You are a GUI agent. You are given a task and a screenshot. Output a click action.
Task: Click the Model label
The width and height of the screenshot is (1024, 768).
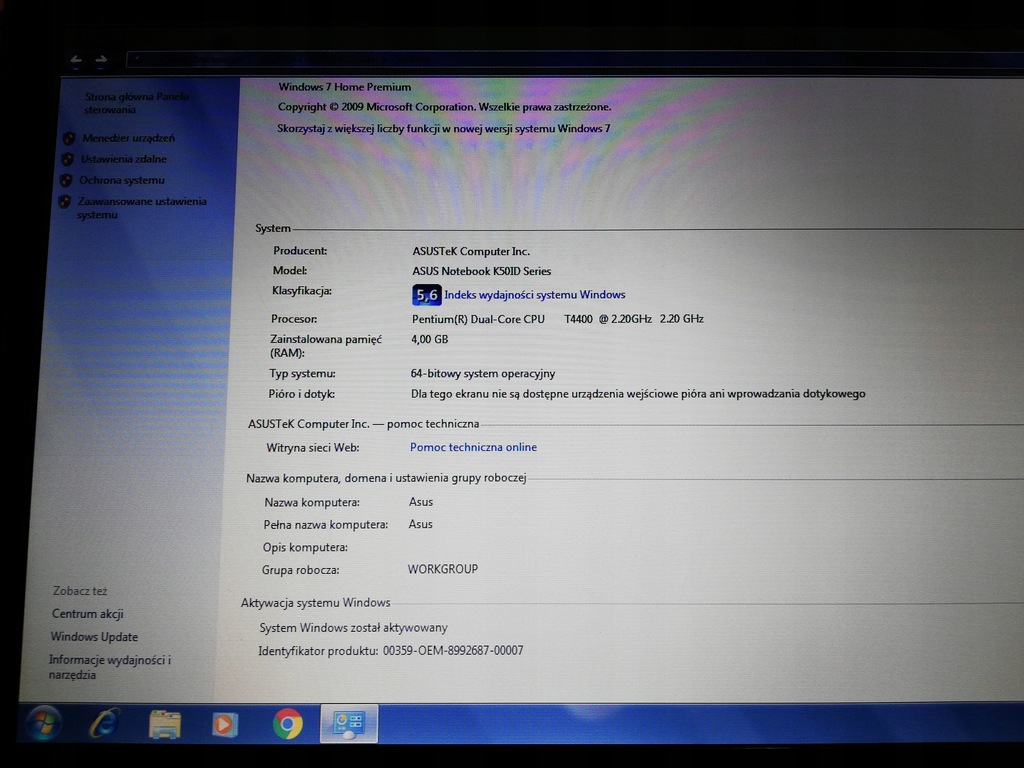289,270
